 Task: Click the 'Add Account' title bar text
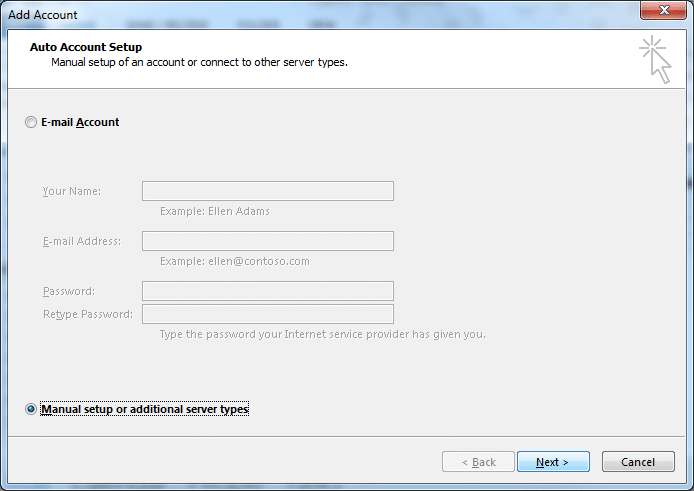[x=42, y=15]
